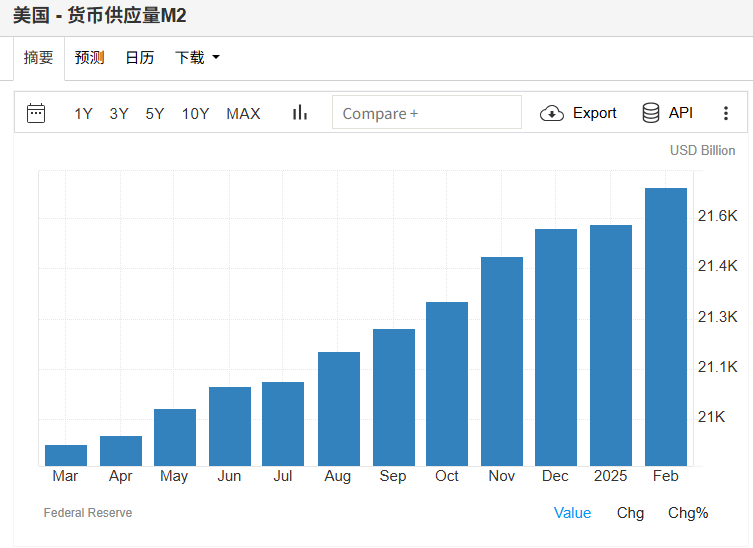This screenshot has height=548, width=753.
Task: Click the Feb bar in chart
Action: [x=666, y=327]
